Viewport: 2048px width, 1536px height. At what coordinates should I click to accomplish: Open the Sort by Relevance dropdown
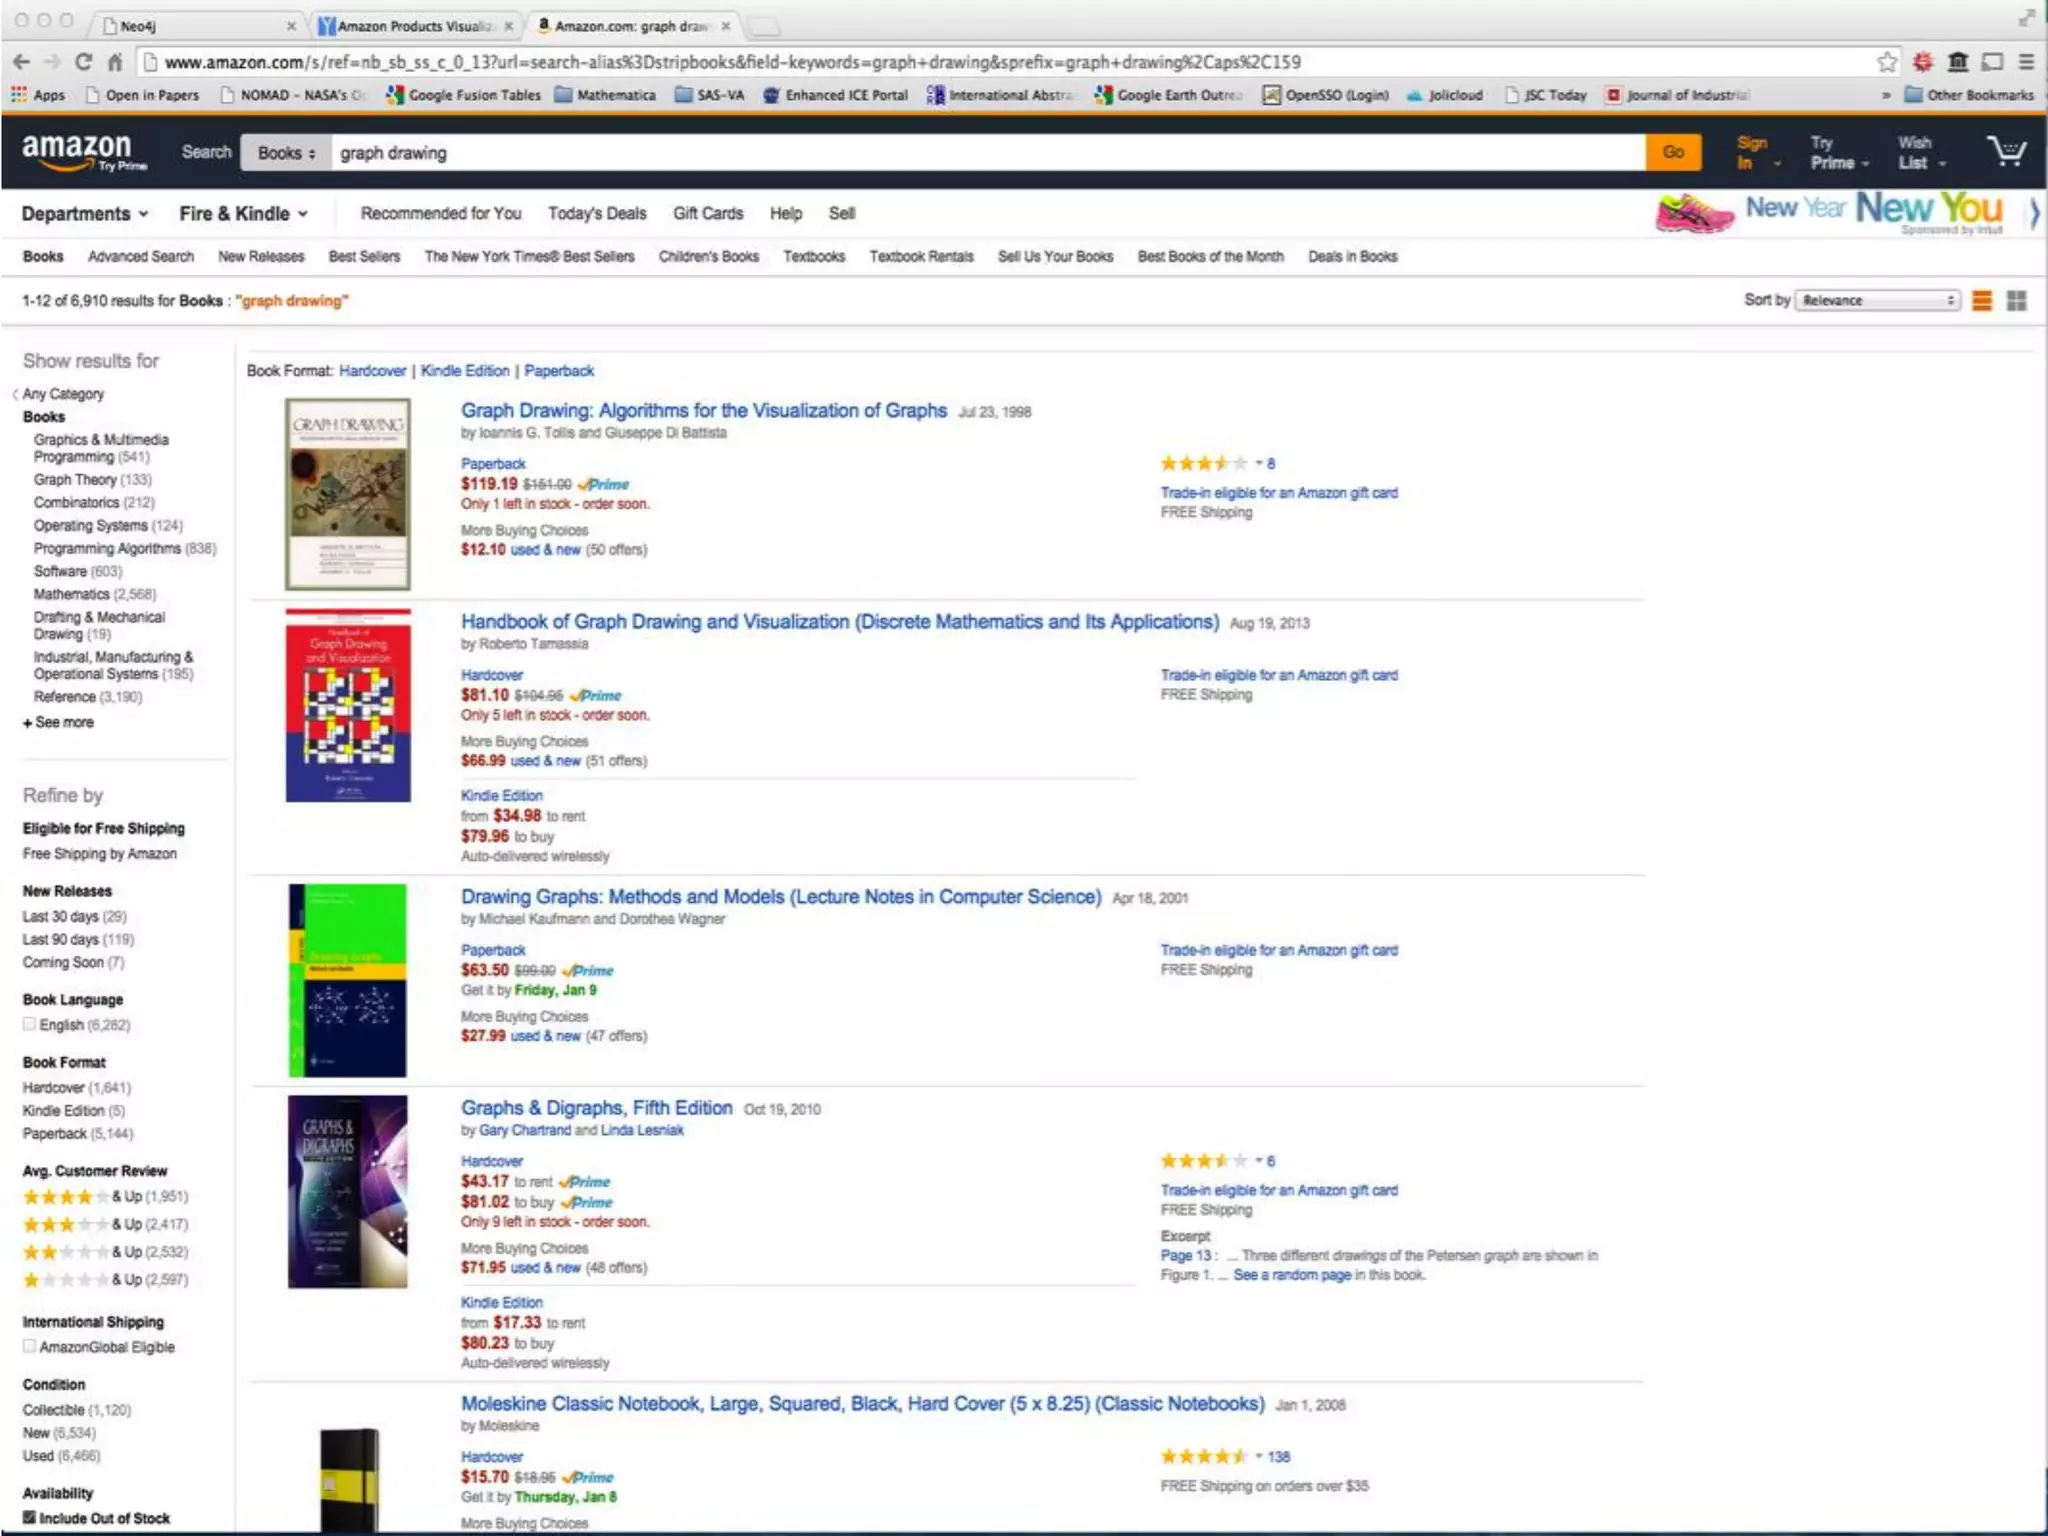point(1878,300)
